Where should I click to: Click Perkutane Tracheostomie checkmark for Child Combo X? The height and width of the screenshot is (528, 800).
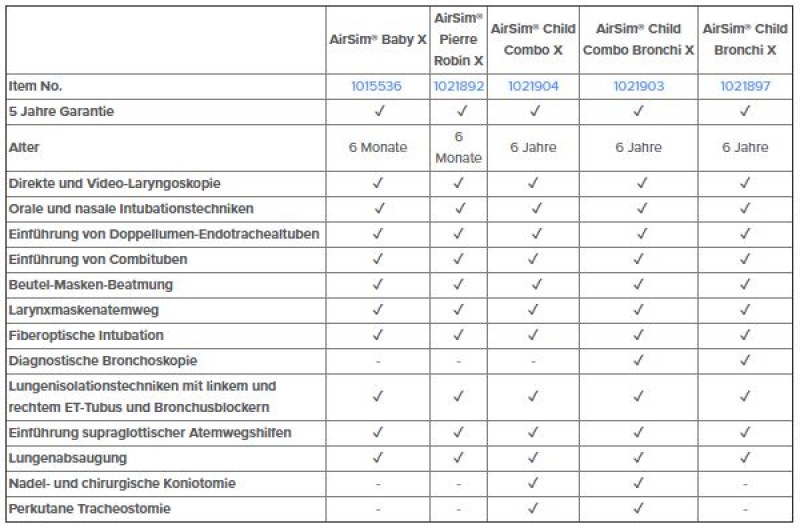(533, 509)
